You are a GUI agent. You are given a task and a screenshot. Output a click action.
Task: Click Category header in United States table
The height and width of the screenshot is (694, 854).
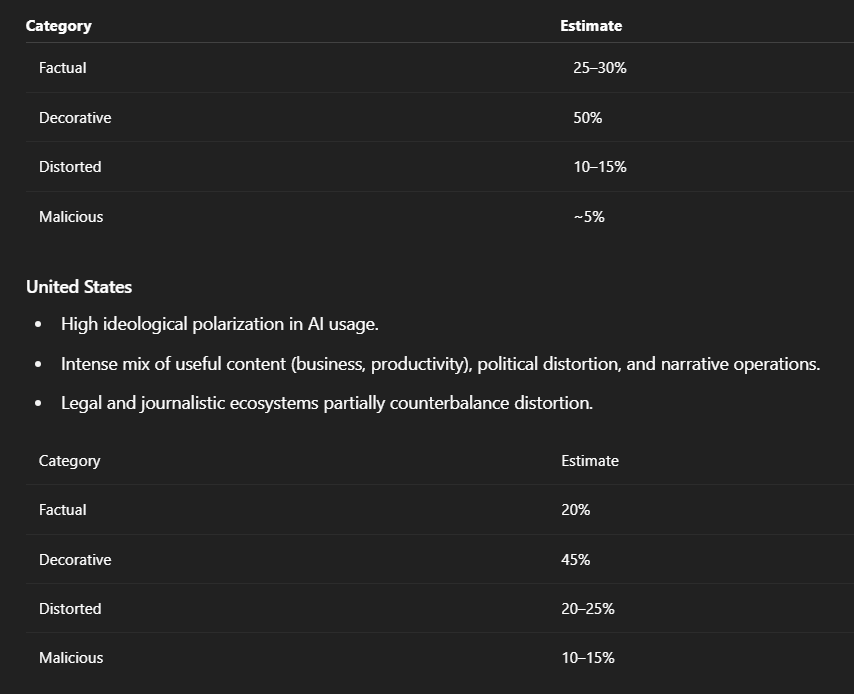(70, 461)
